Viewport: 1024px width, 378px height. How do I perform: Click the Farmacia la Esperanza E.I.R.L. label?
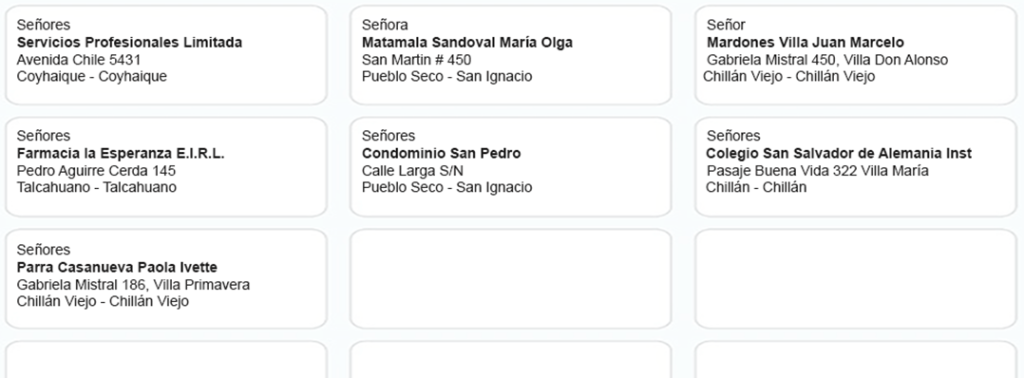click(x=120, y=153)
